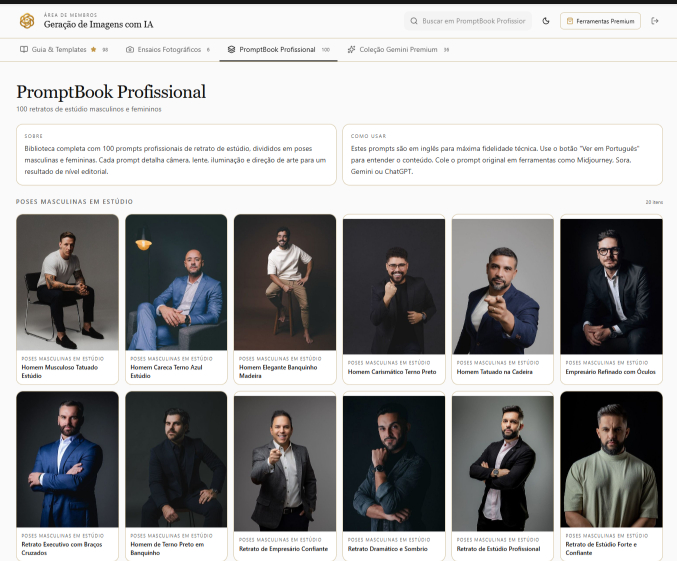Open Retrato Executivo com Braços Cruzados image

[67, 459]
